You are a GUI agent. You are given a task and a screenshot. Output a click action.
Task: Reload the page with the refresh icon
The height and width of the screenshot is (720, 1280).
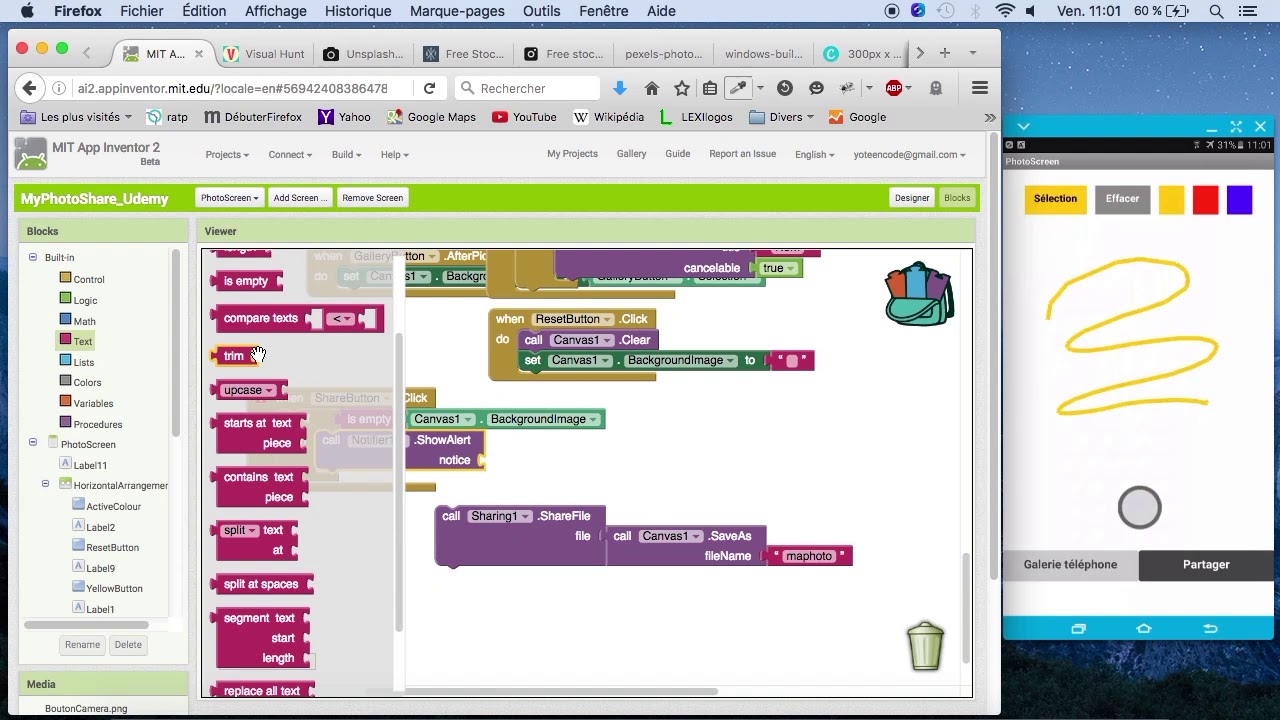pos(430,88)
